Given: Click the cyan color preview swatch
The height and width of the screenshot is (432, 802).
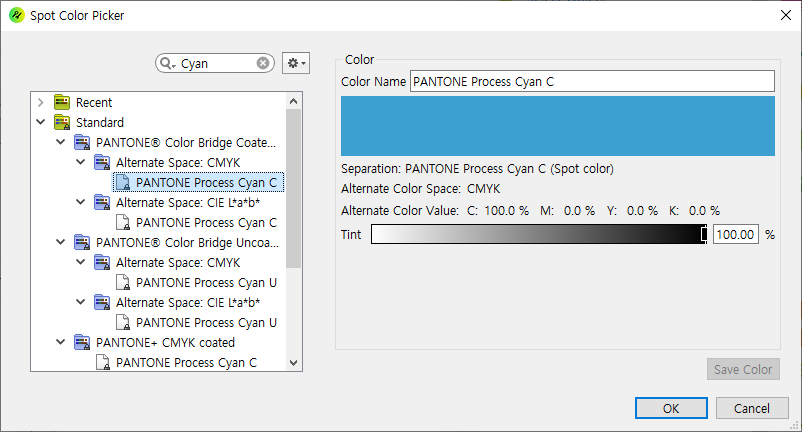Looking at the screenshot, I should (x=558, y=126).
